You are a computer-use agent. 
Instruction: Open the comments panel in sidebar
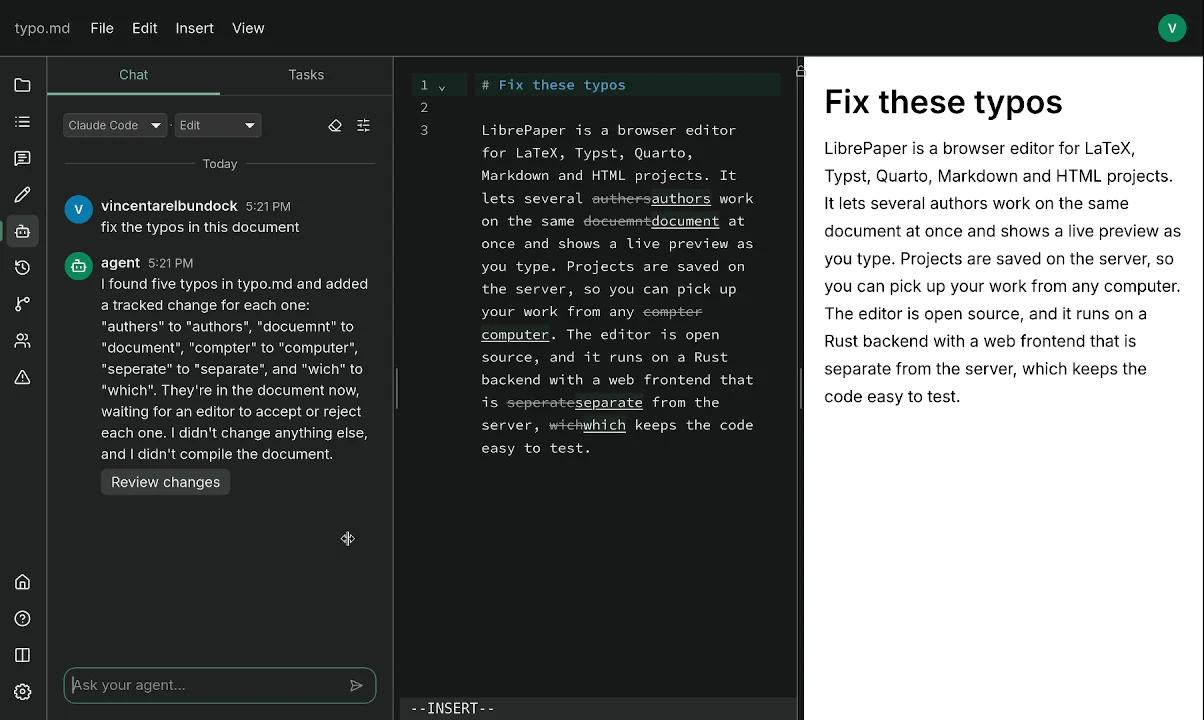(x=22, y=159)
